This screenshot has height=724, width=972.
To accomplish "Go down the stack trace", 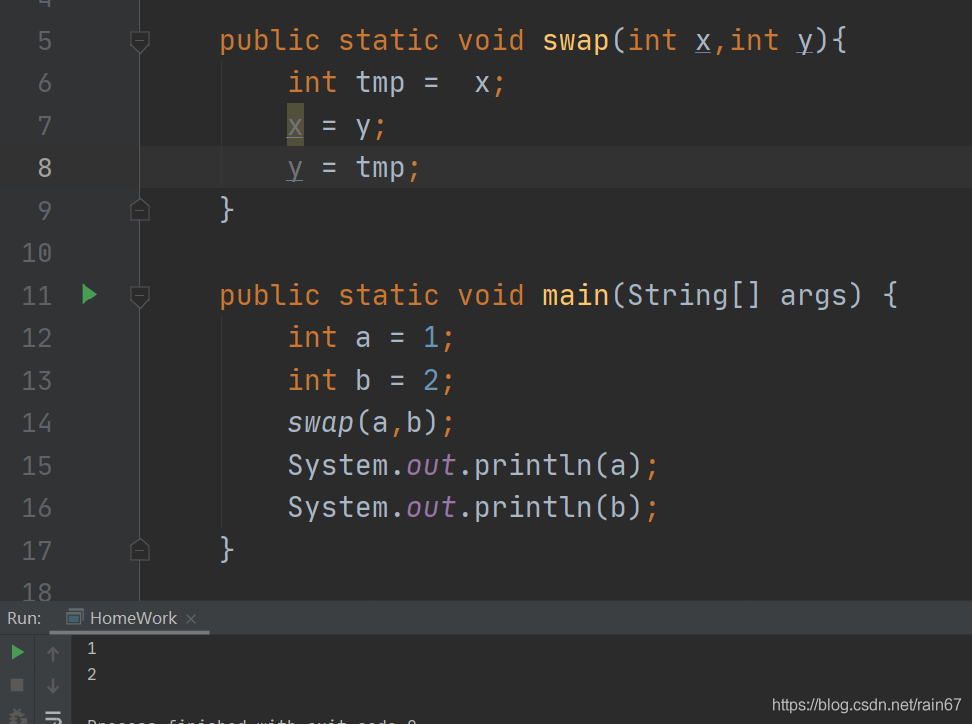I will [x=53, y=686].
